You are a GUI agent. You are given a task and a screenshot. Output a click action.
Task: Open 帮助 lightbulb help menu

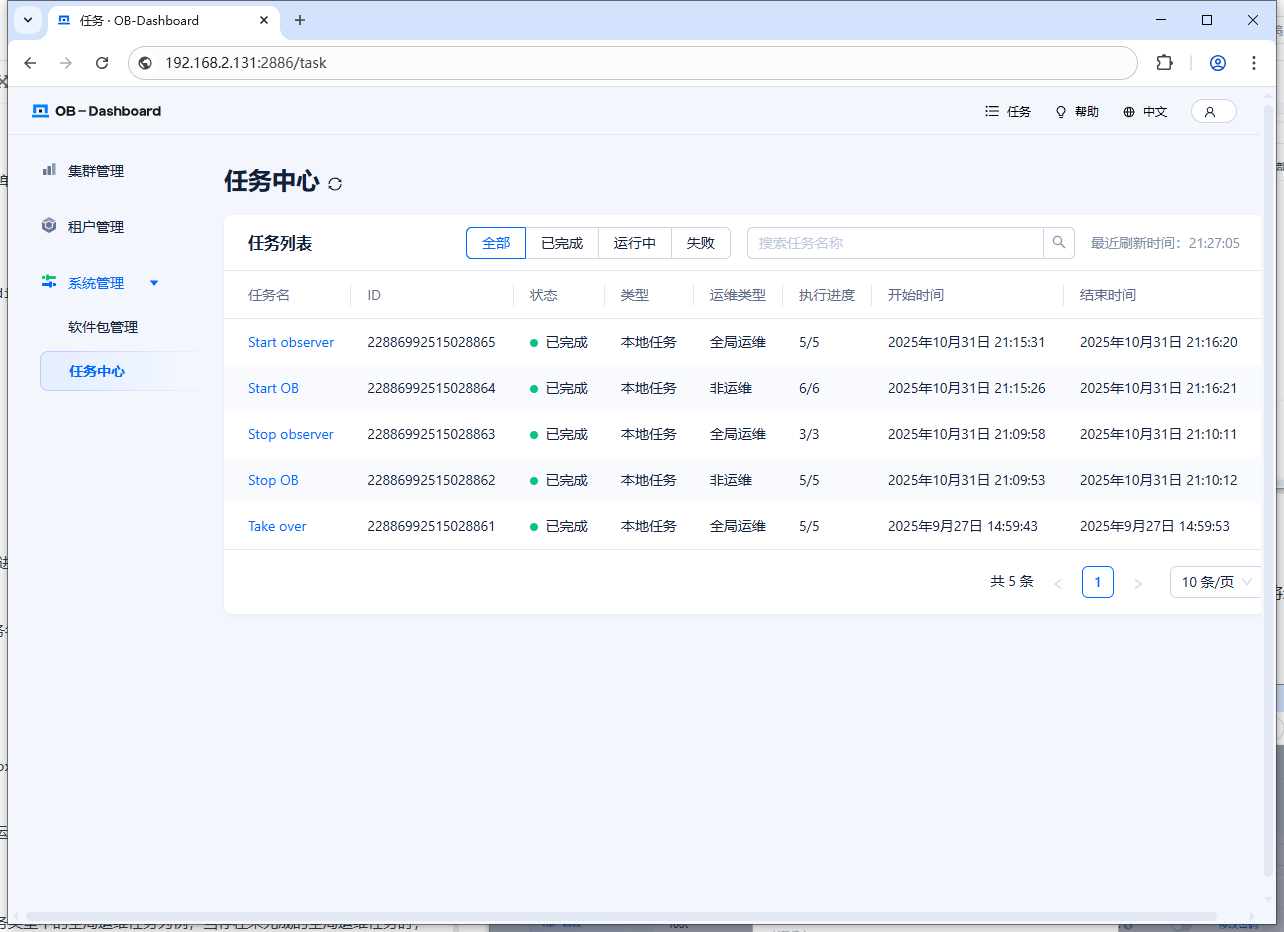tap(1077, 112)
